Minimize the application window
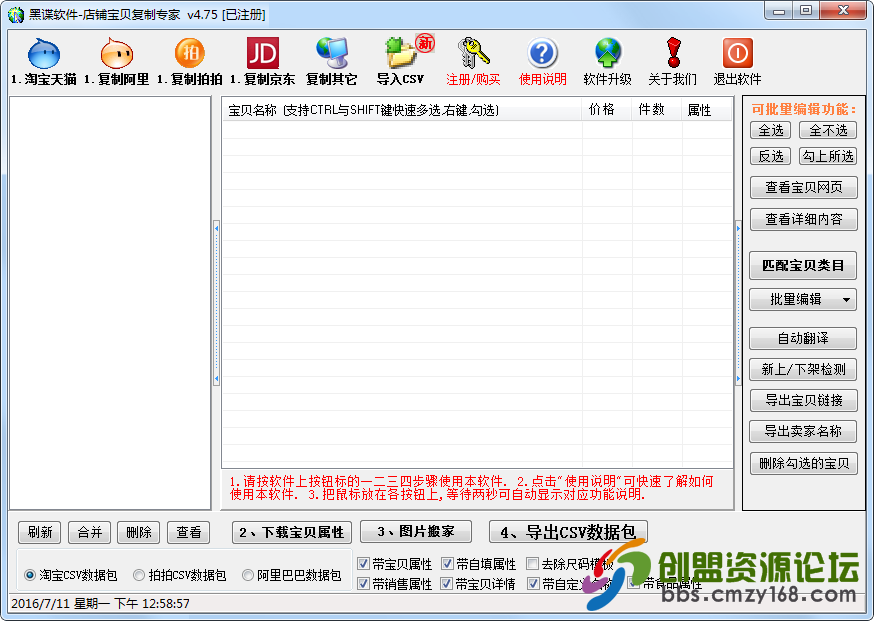The width and height of the screenshot is (874, 621). point(779,11)
